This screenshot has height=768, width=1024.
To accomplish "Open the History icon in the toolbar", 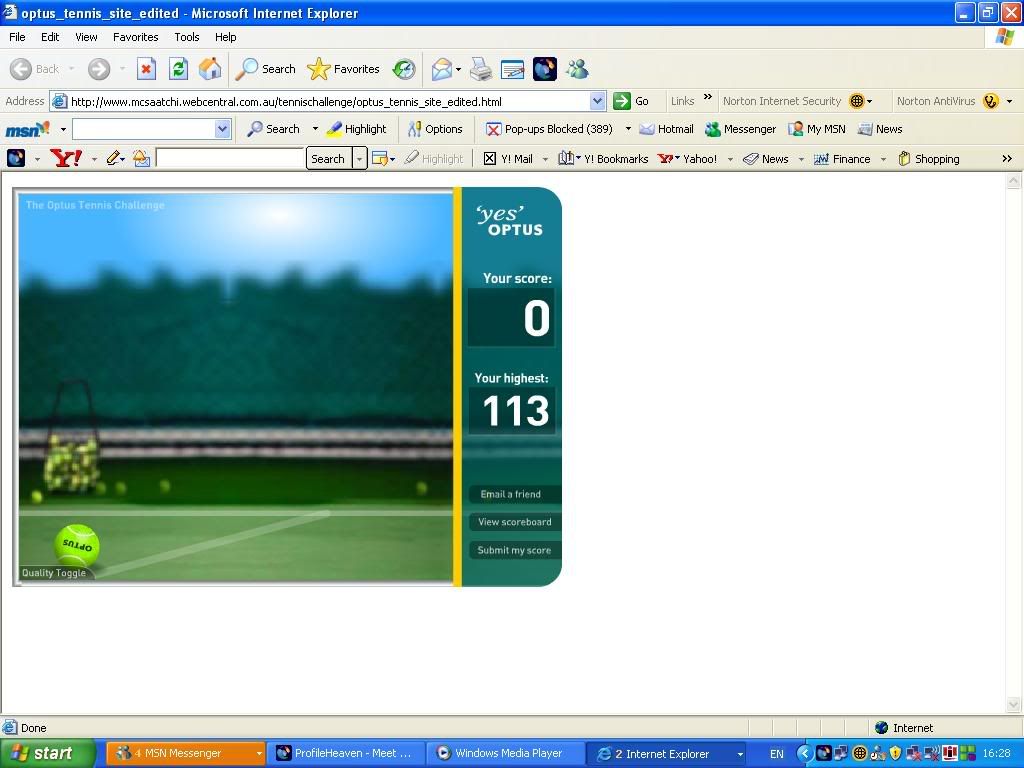I will pyautogui.click(x=404, y=69).
